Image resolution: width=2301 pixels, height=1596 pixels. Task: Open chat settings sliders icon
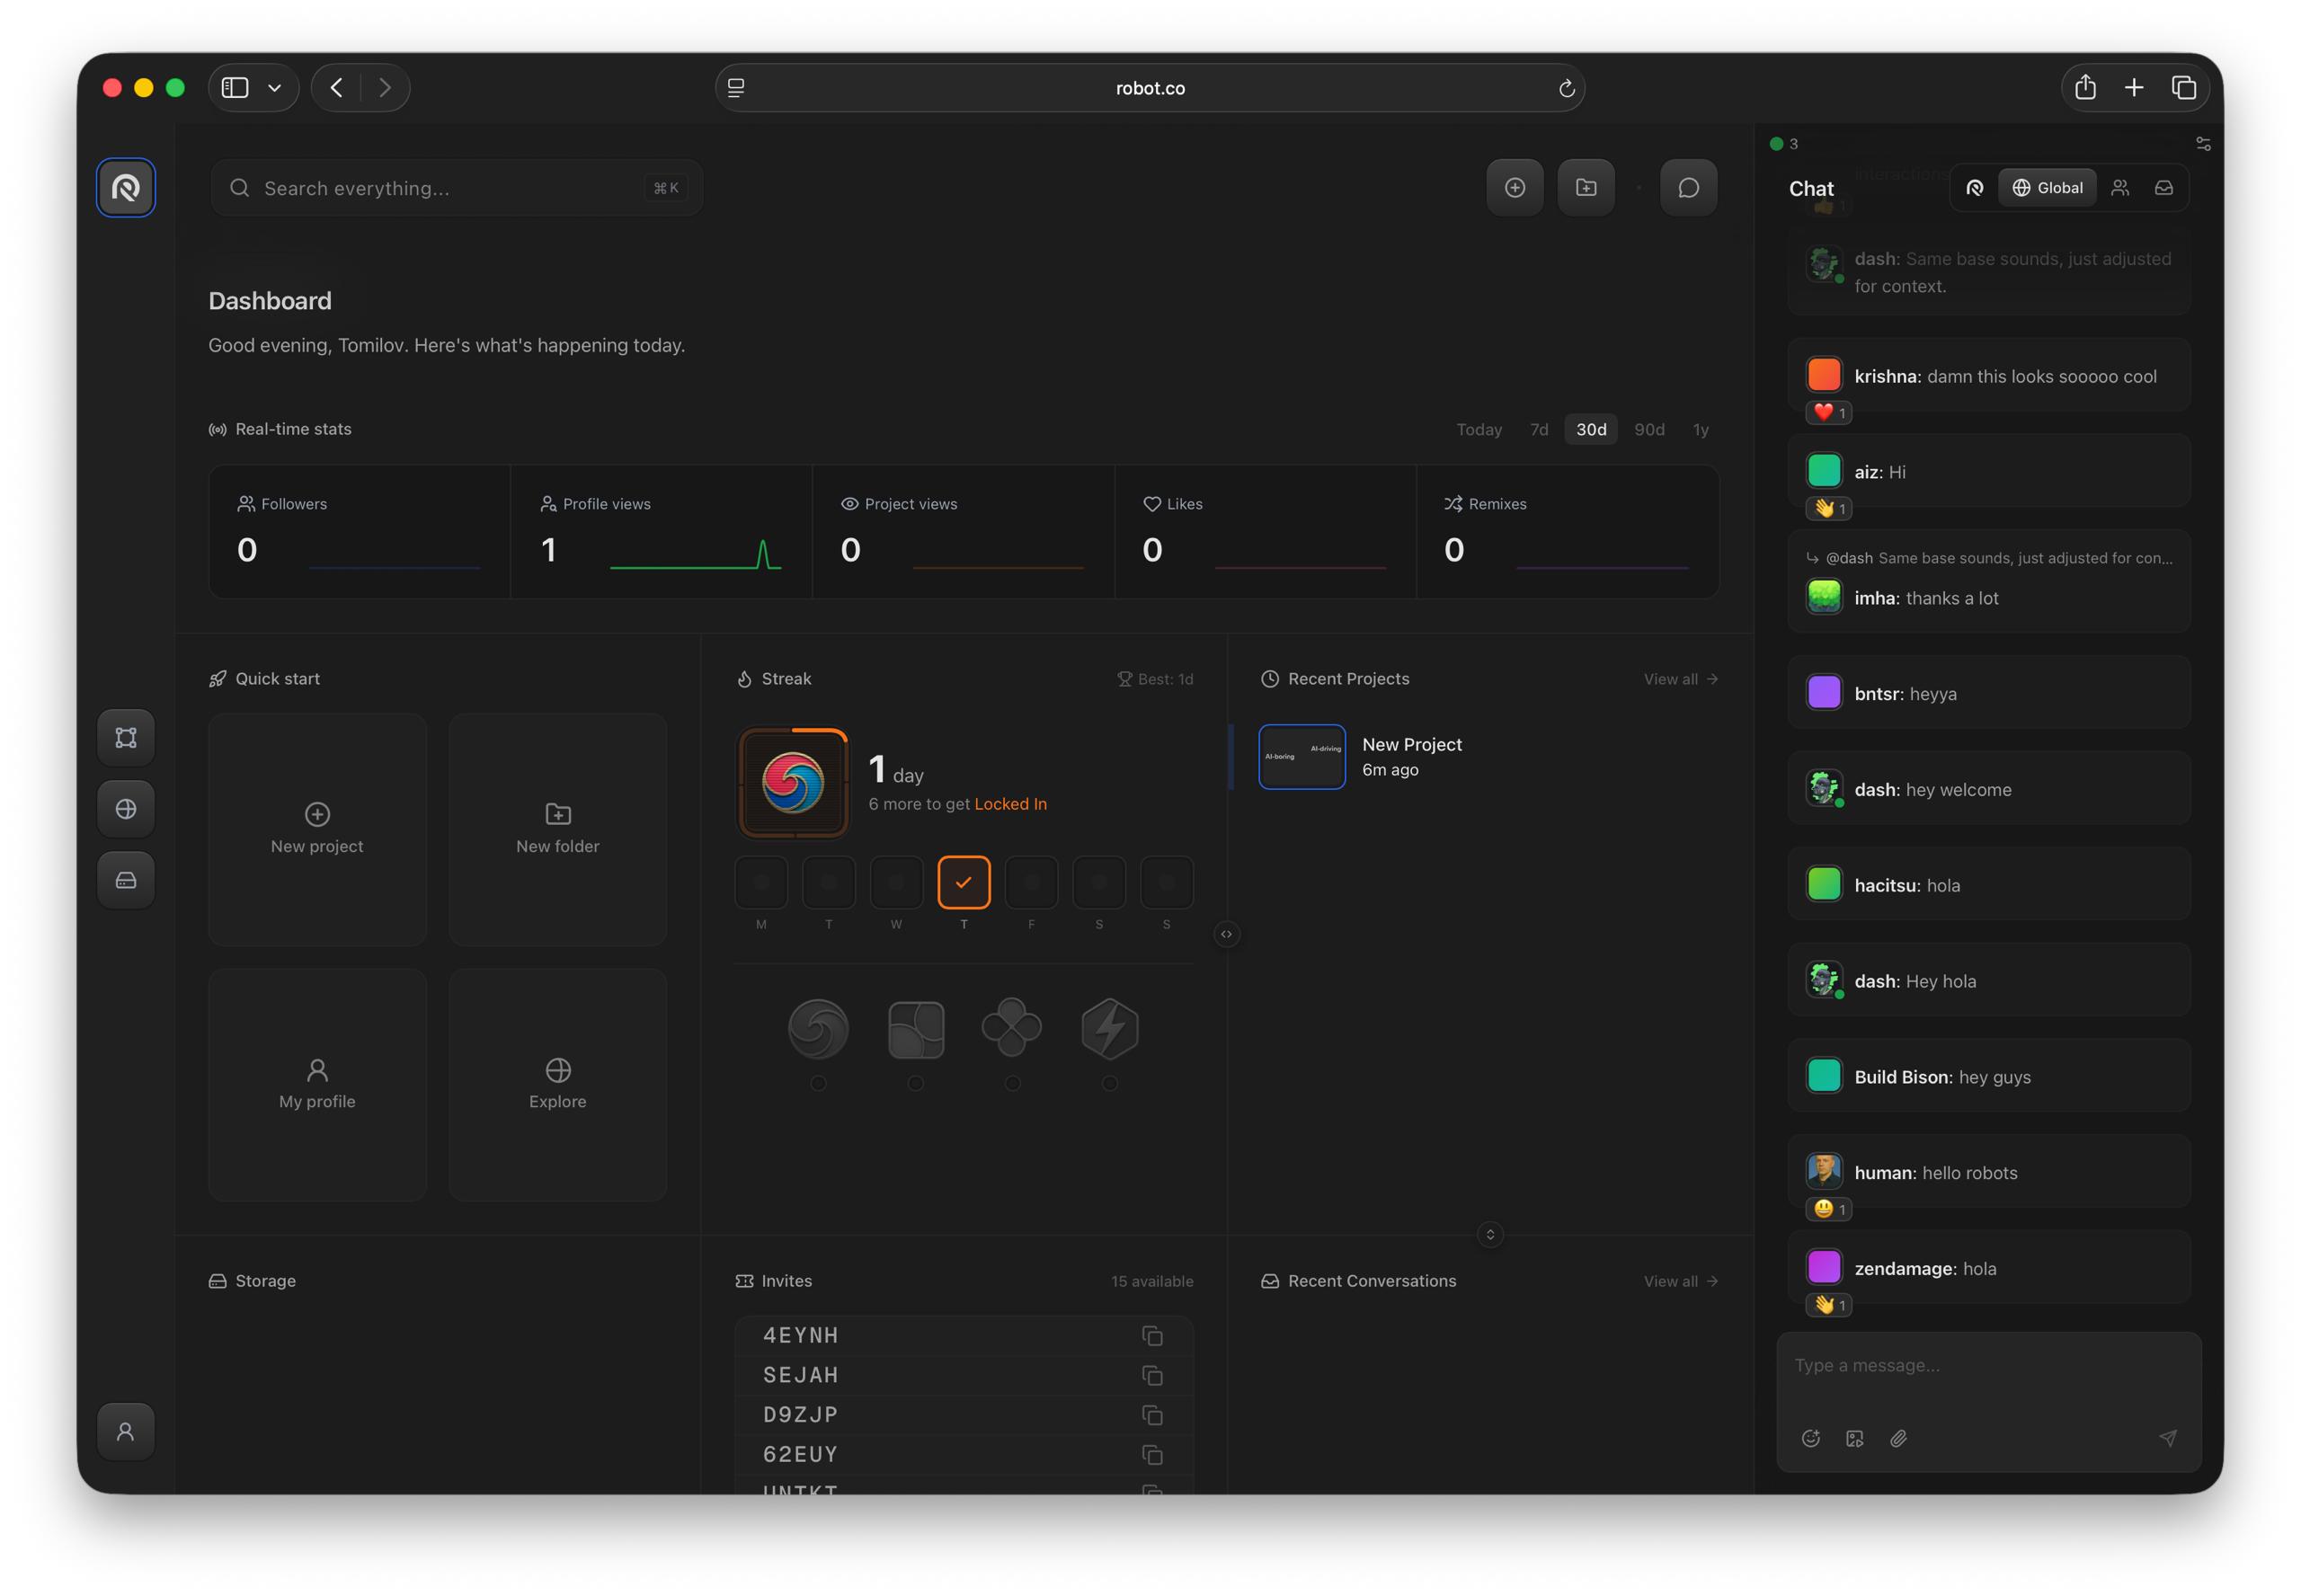(x=2203, y=144)
